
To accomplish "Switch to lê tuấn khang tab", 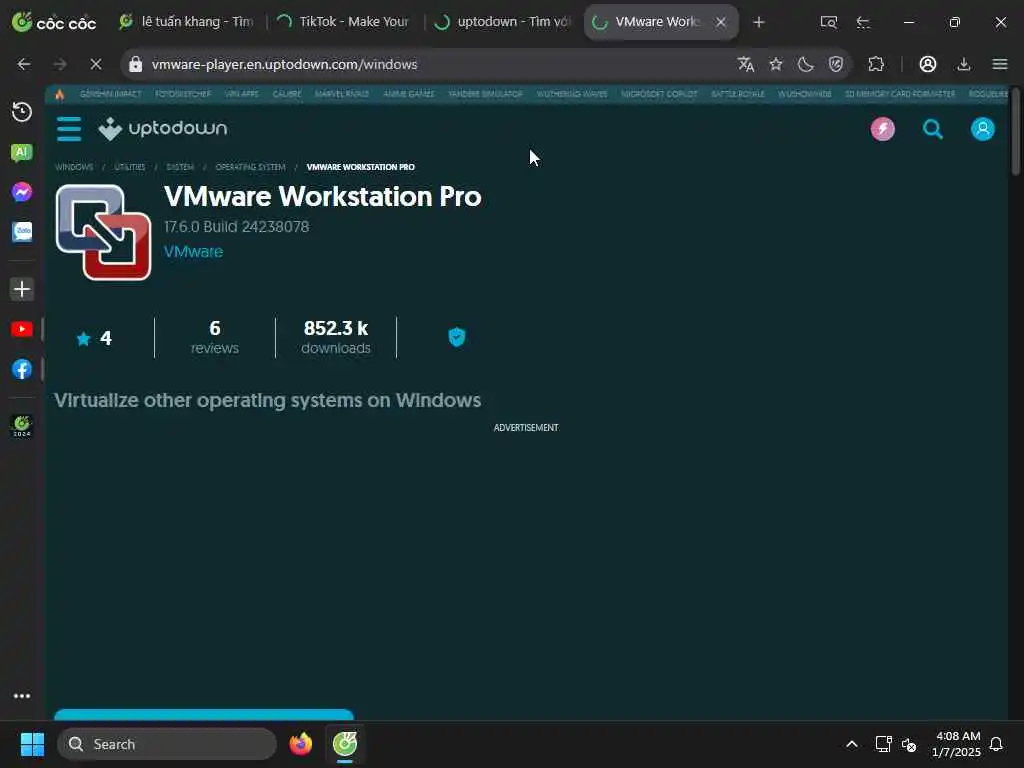I will tap(187, 22).
